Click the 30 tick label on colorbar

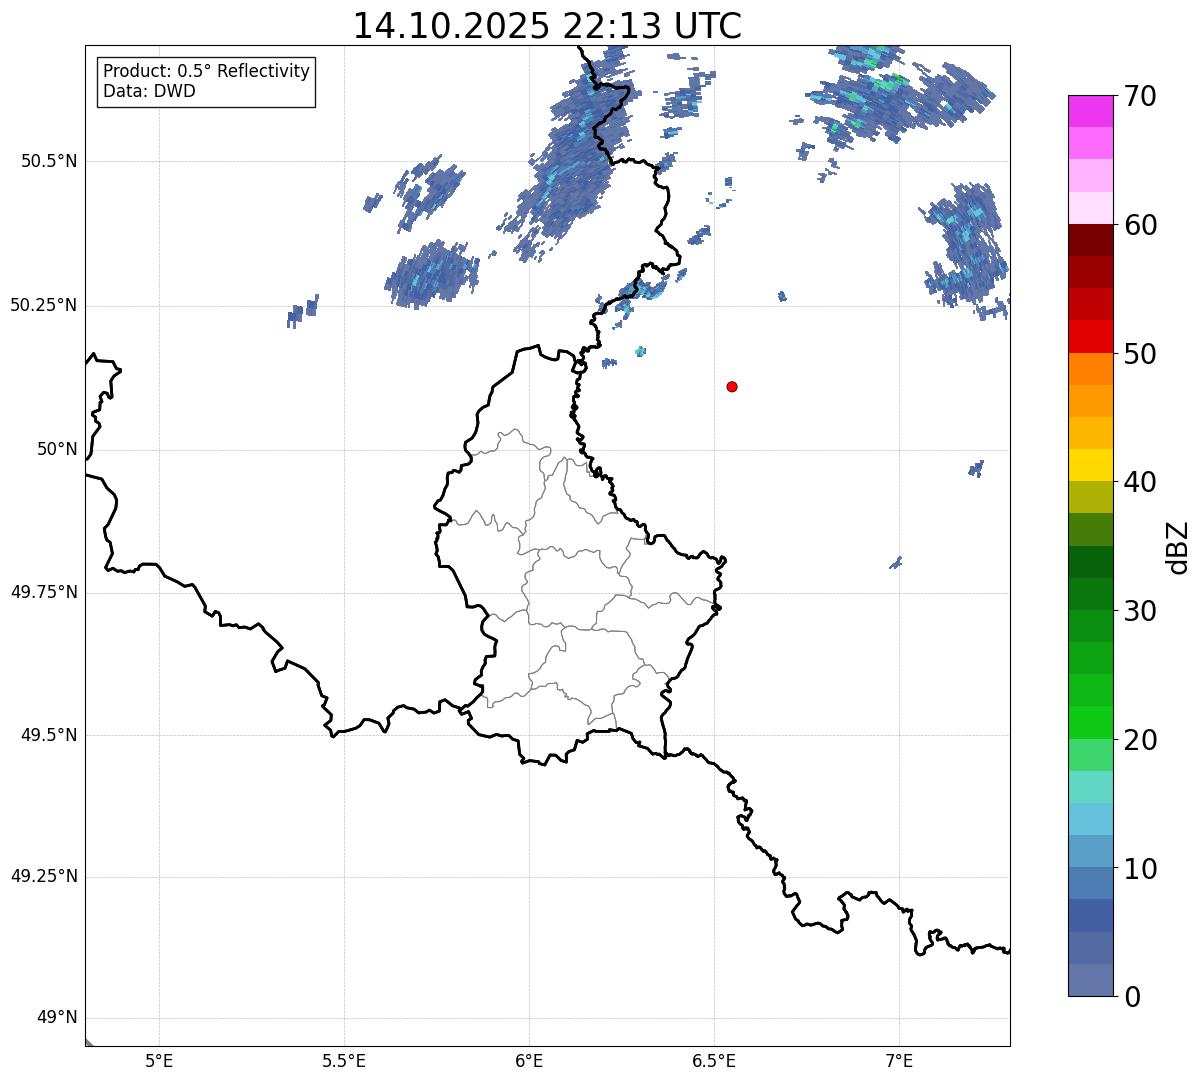(1141, 611)
